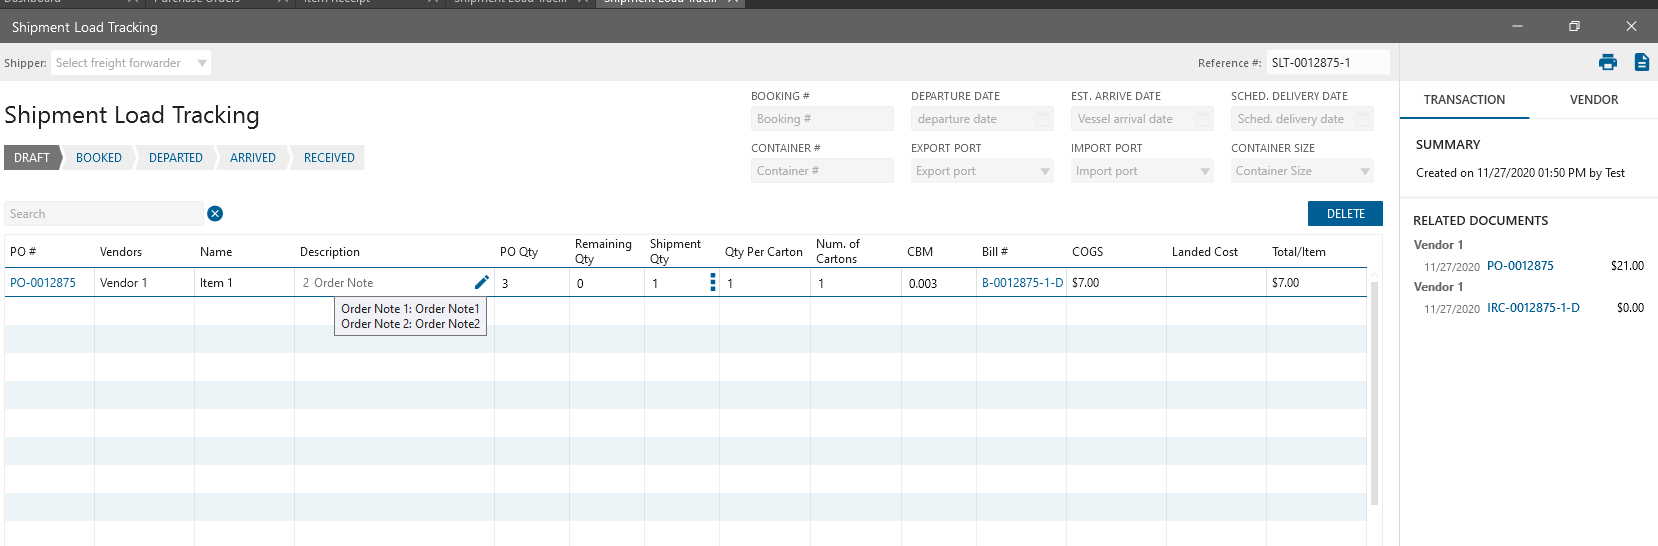The image size is (1658, 546).
Task: Set status to Booked
Action: point(99,158)
